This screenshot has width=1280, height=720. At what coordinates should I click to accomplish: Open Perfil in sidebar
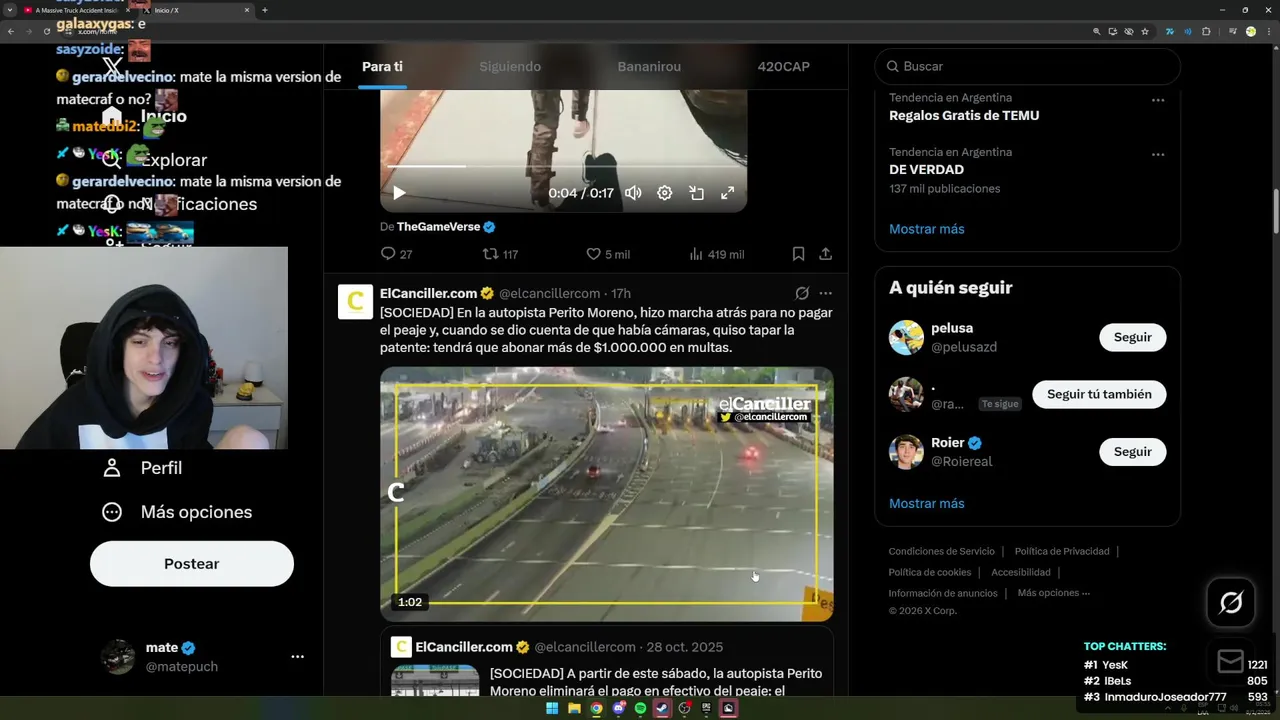tap(143, 468)
